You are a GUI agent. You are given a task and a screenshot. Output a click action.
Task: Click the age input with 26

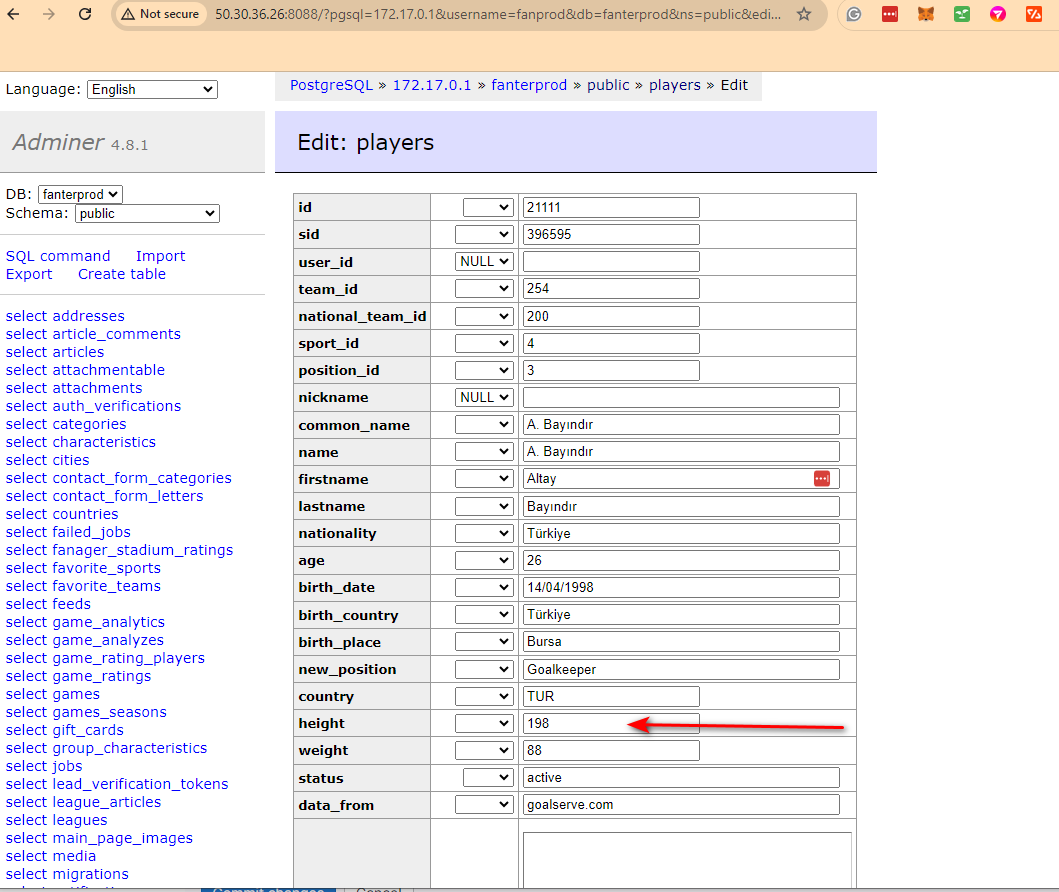[681, 560]
